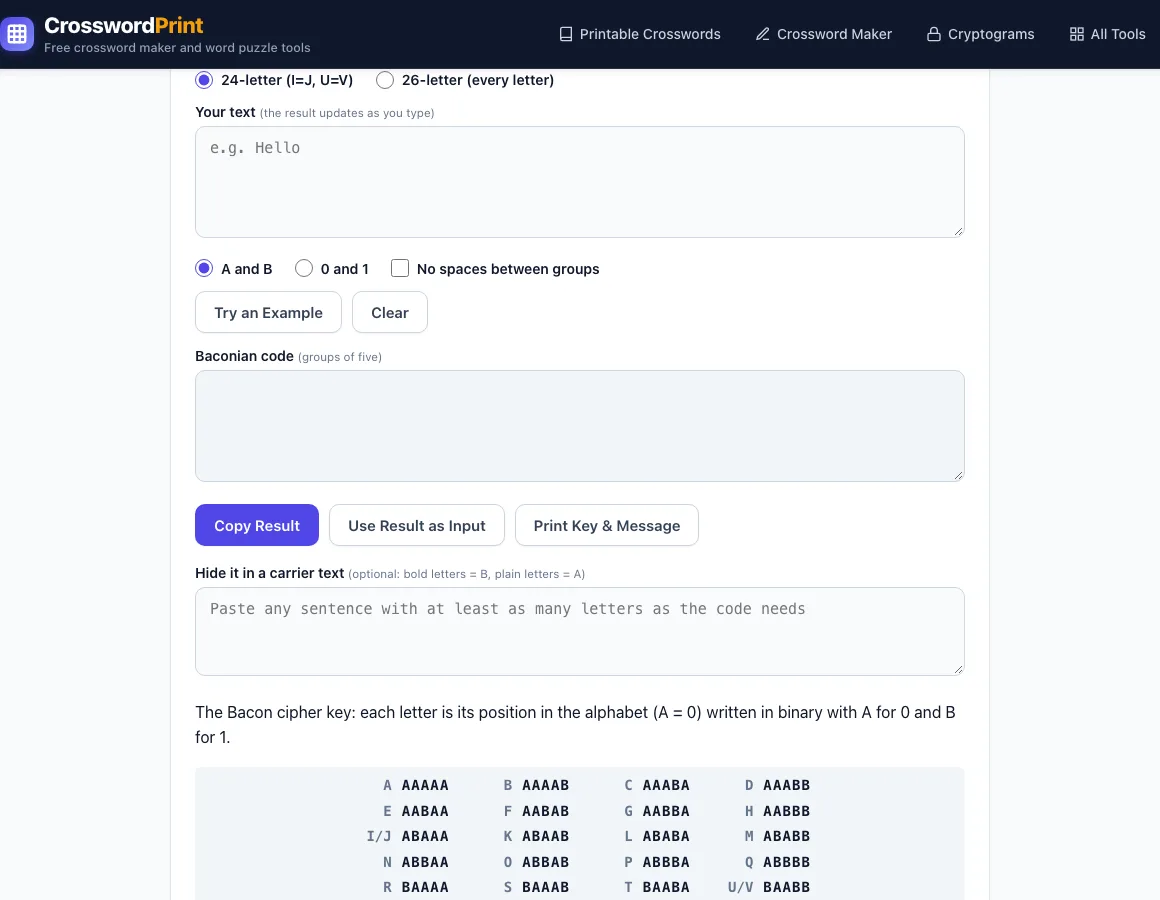
Task: Open the Crossword Maker menu item
Action: click(823, 34)
